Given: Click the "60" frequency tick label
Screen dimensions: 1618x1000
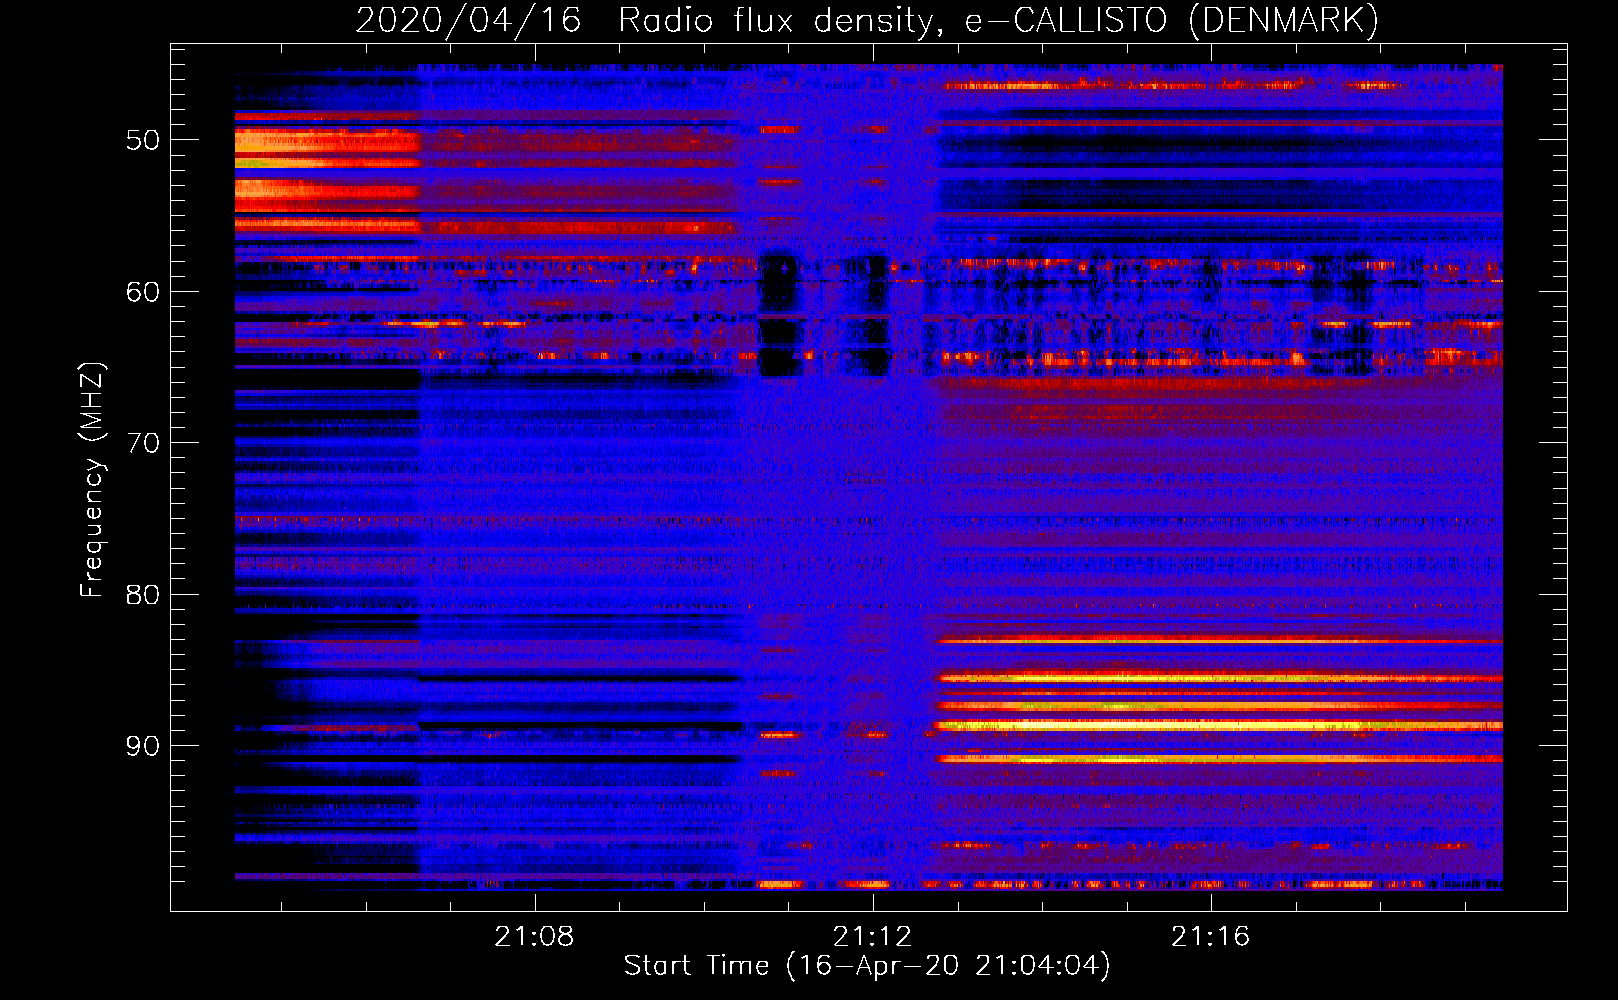Looking at the screenshot, I should click(143, 292).
